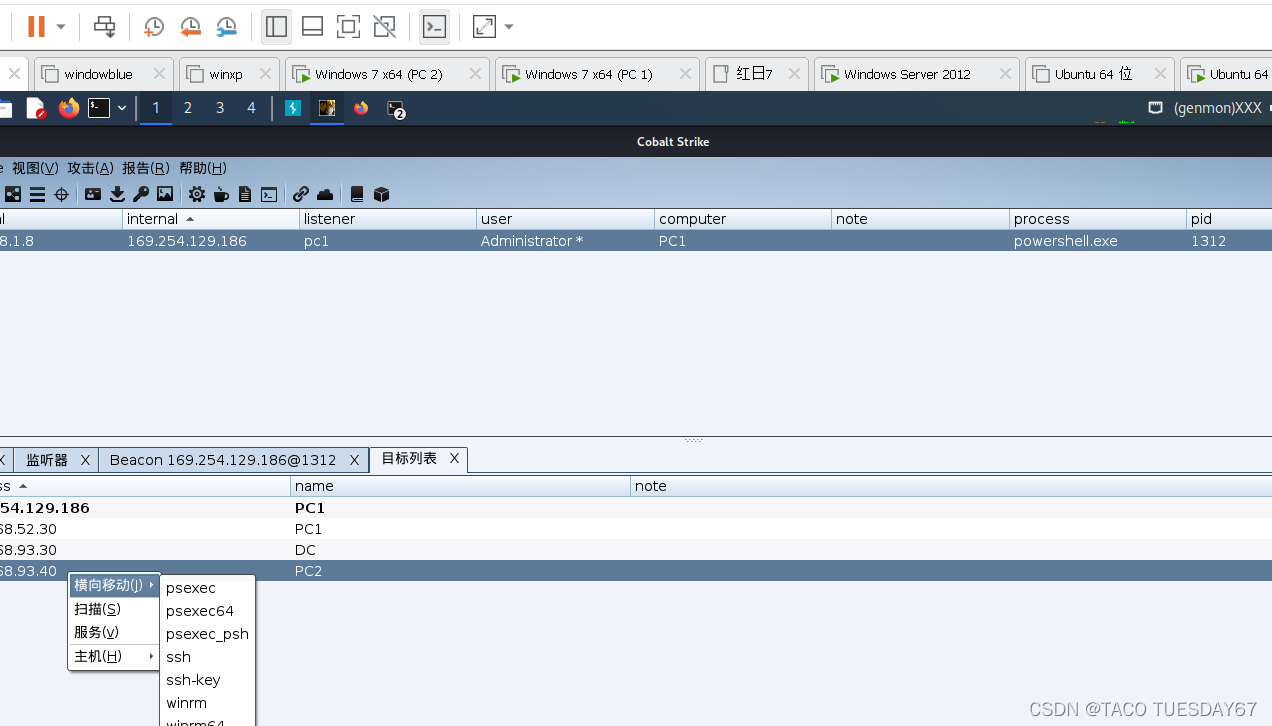Screen dimensions: 1272x726
Task: Show the session table list view icon
Action: pyautogui.click(x=37, y=194)
